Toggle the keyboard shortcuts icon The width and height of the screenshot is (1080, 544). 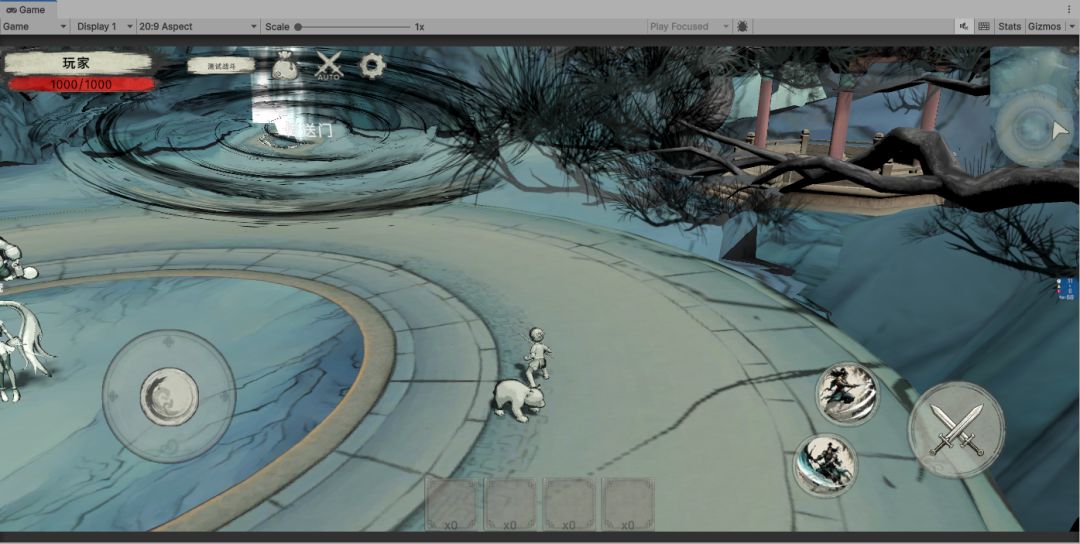(984, 26)
